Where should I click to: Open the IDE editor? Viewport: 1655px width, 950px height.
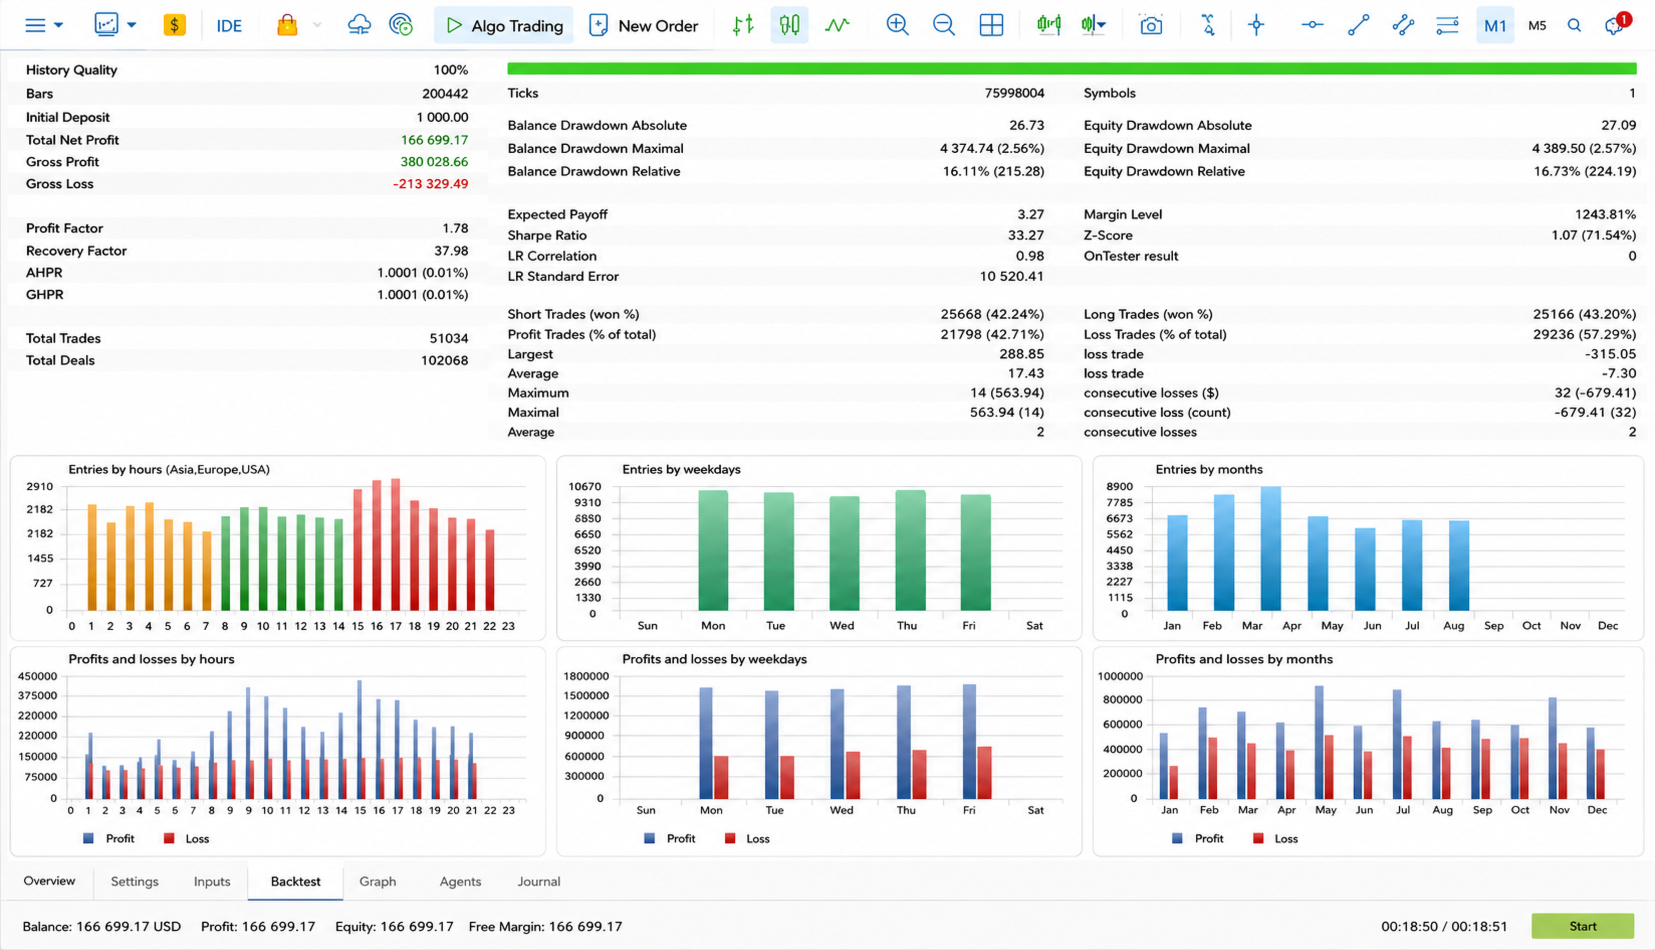click(x=229, y=26)
